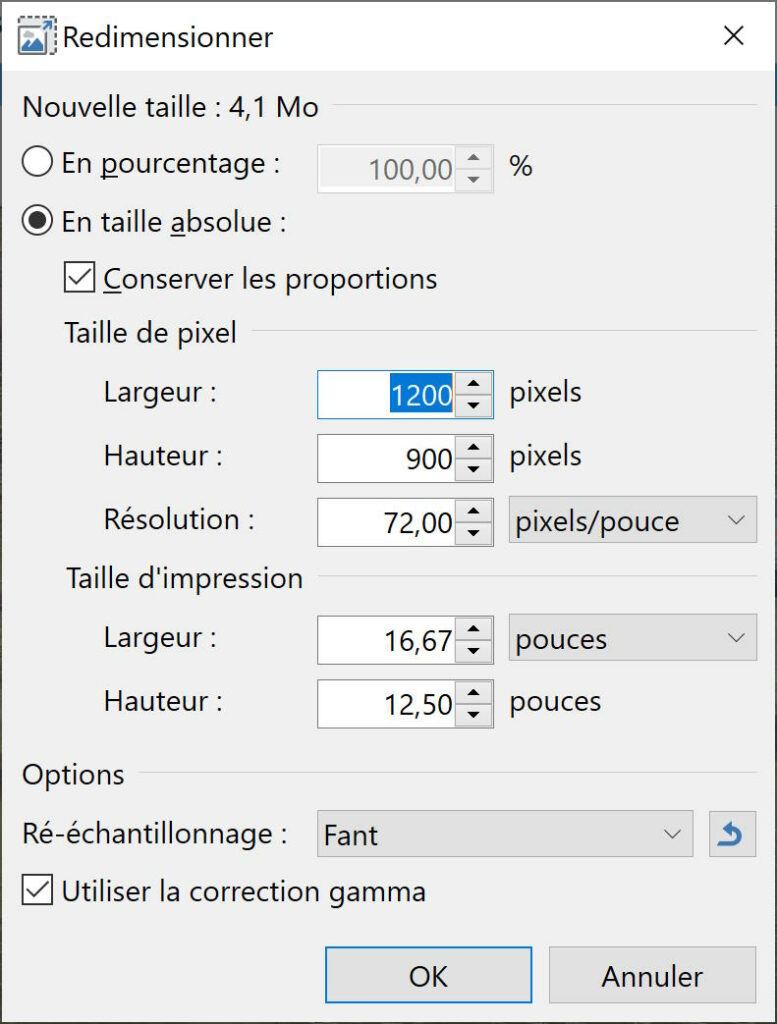Viewport: 777px width, 1024px height.
Task: Click the pixel Hauteur 900 field
Action: (387, 458)
